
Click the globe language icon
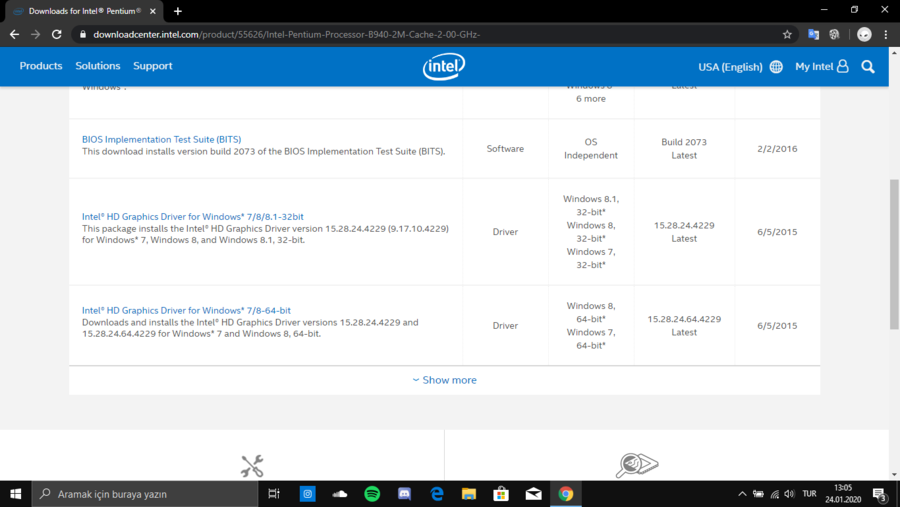click(x=776, y=67)
